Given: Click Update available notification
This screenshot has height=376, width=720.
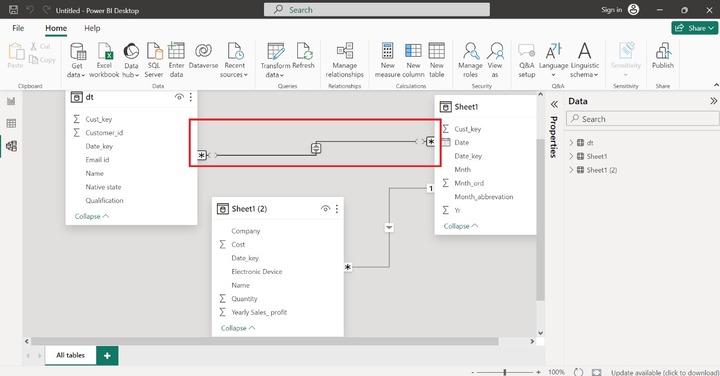Looking at the screenshot, I should (665, 372).
